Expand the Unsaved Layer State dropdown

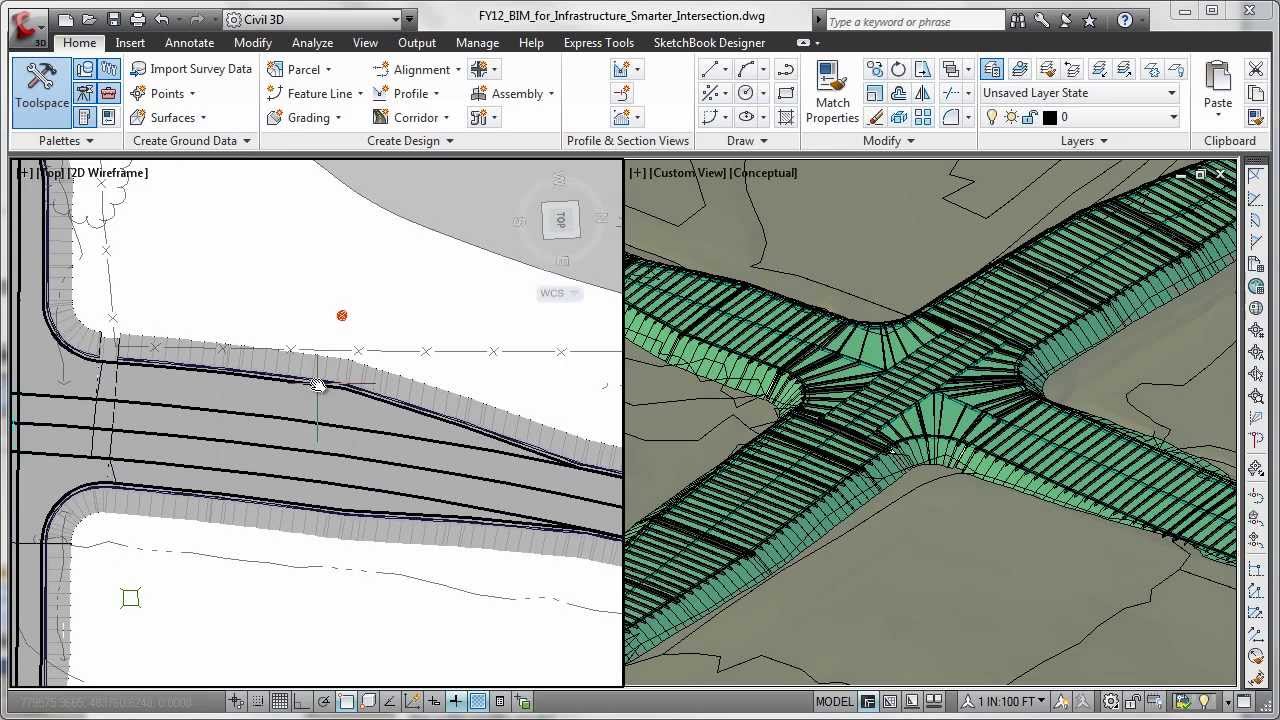pos(1171,93)
